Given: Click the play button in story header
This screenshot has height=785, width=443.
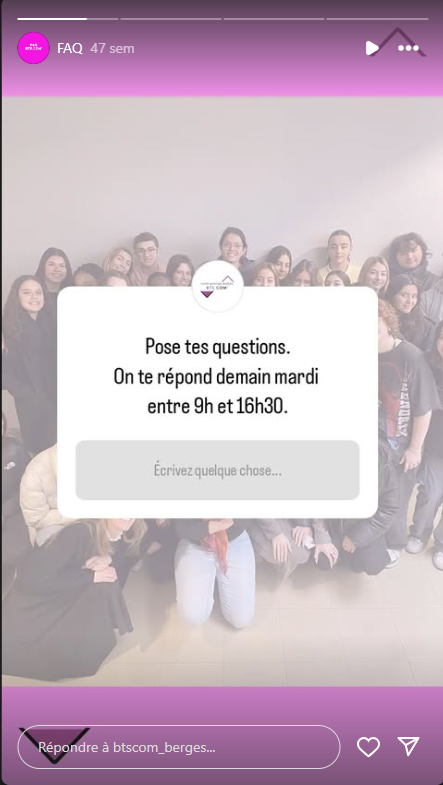Looking at the screenshot, I should click(372, 48).
